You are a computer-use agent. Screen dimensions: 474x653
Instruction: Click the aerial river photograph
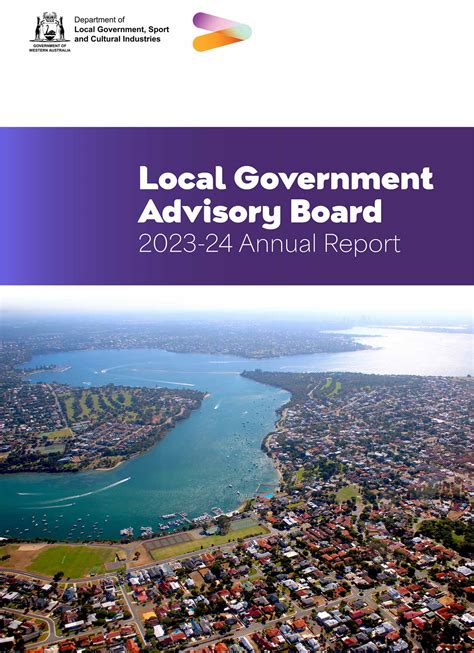[237, 469]
